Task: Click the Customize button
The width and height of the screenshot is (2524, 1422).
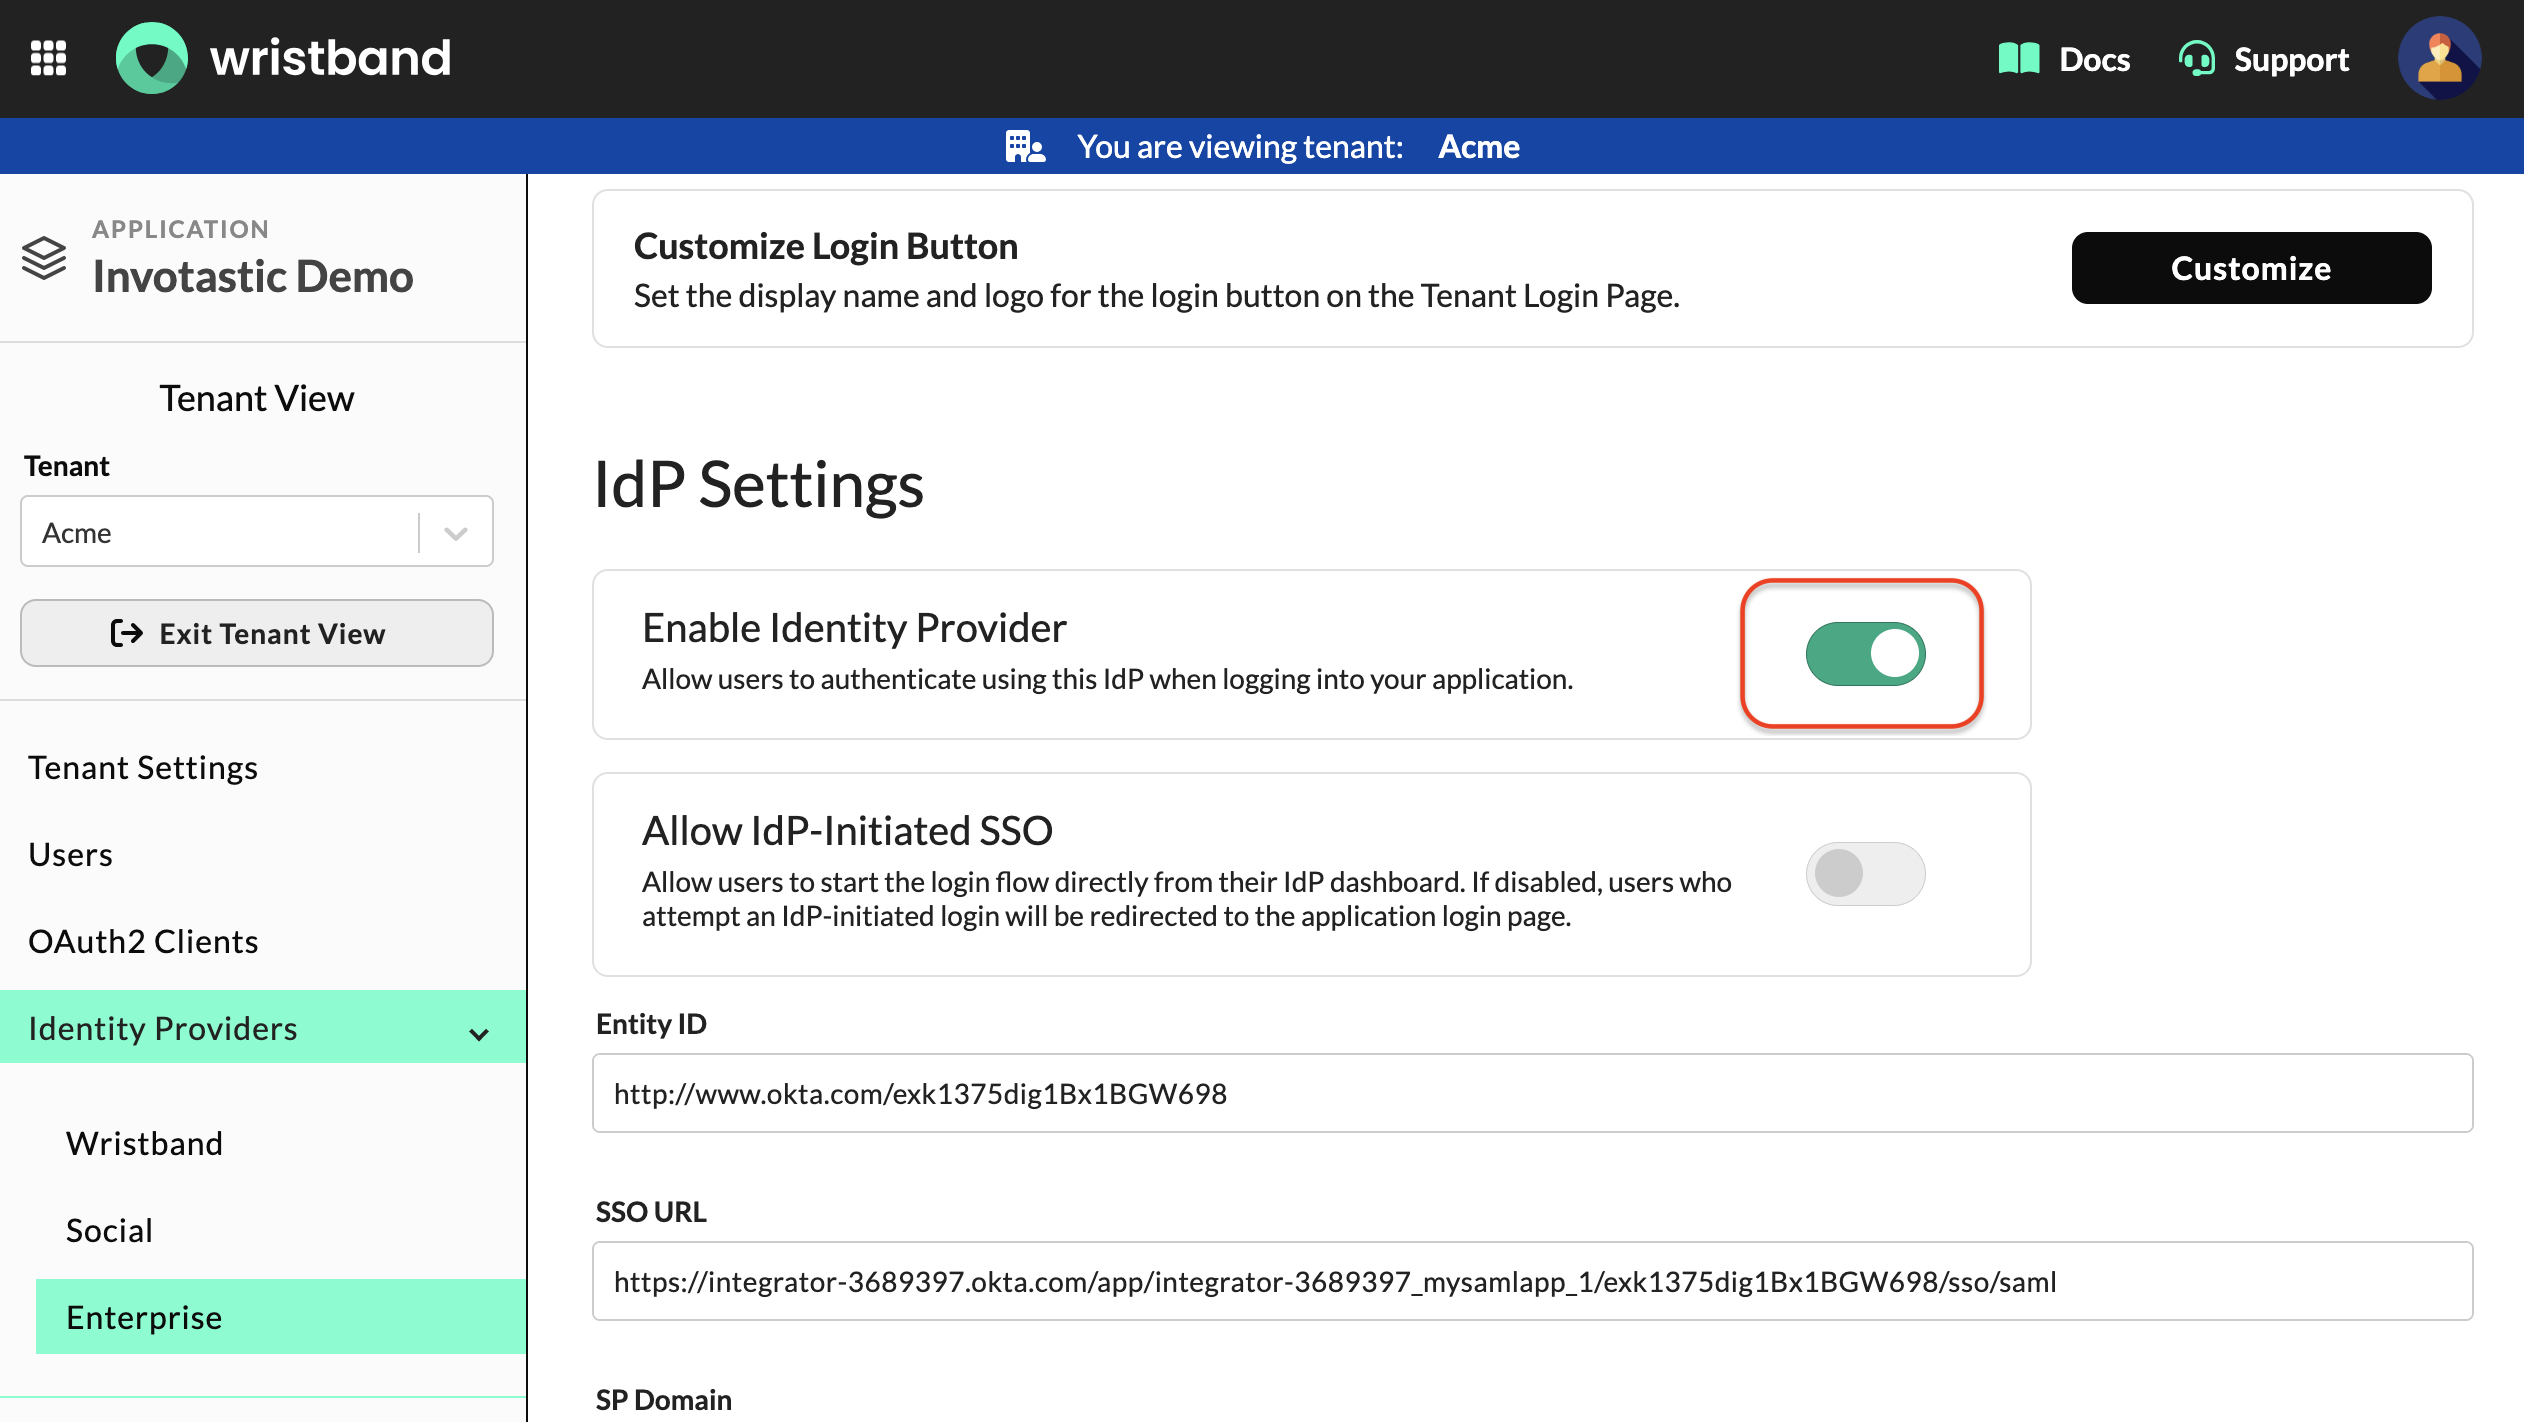Action: [2251, 268]
